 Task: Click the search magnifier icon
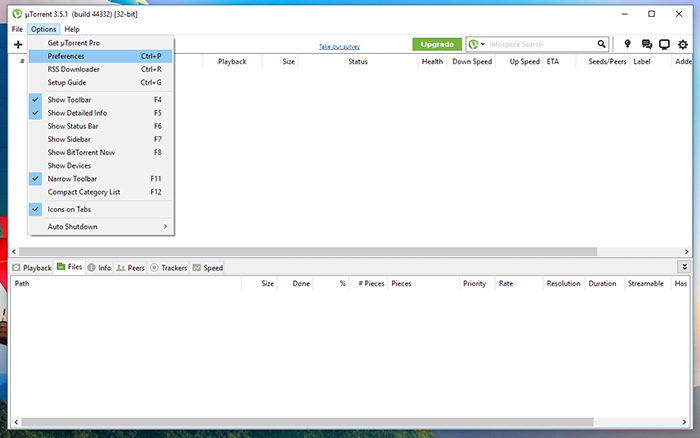tap(601, 44)
